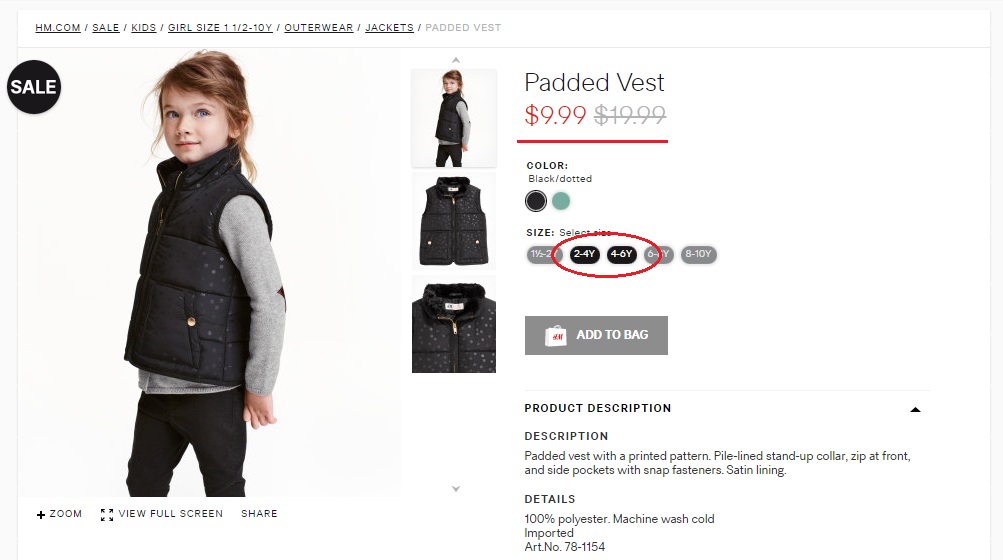Collapse the Product Description section

click(915, 409)
